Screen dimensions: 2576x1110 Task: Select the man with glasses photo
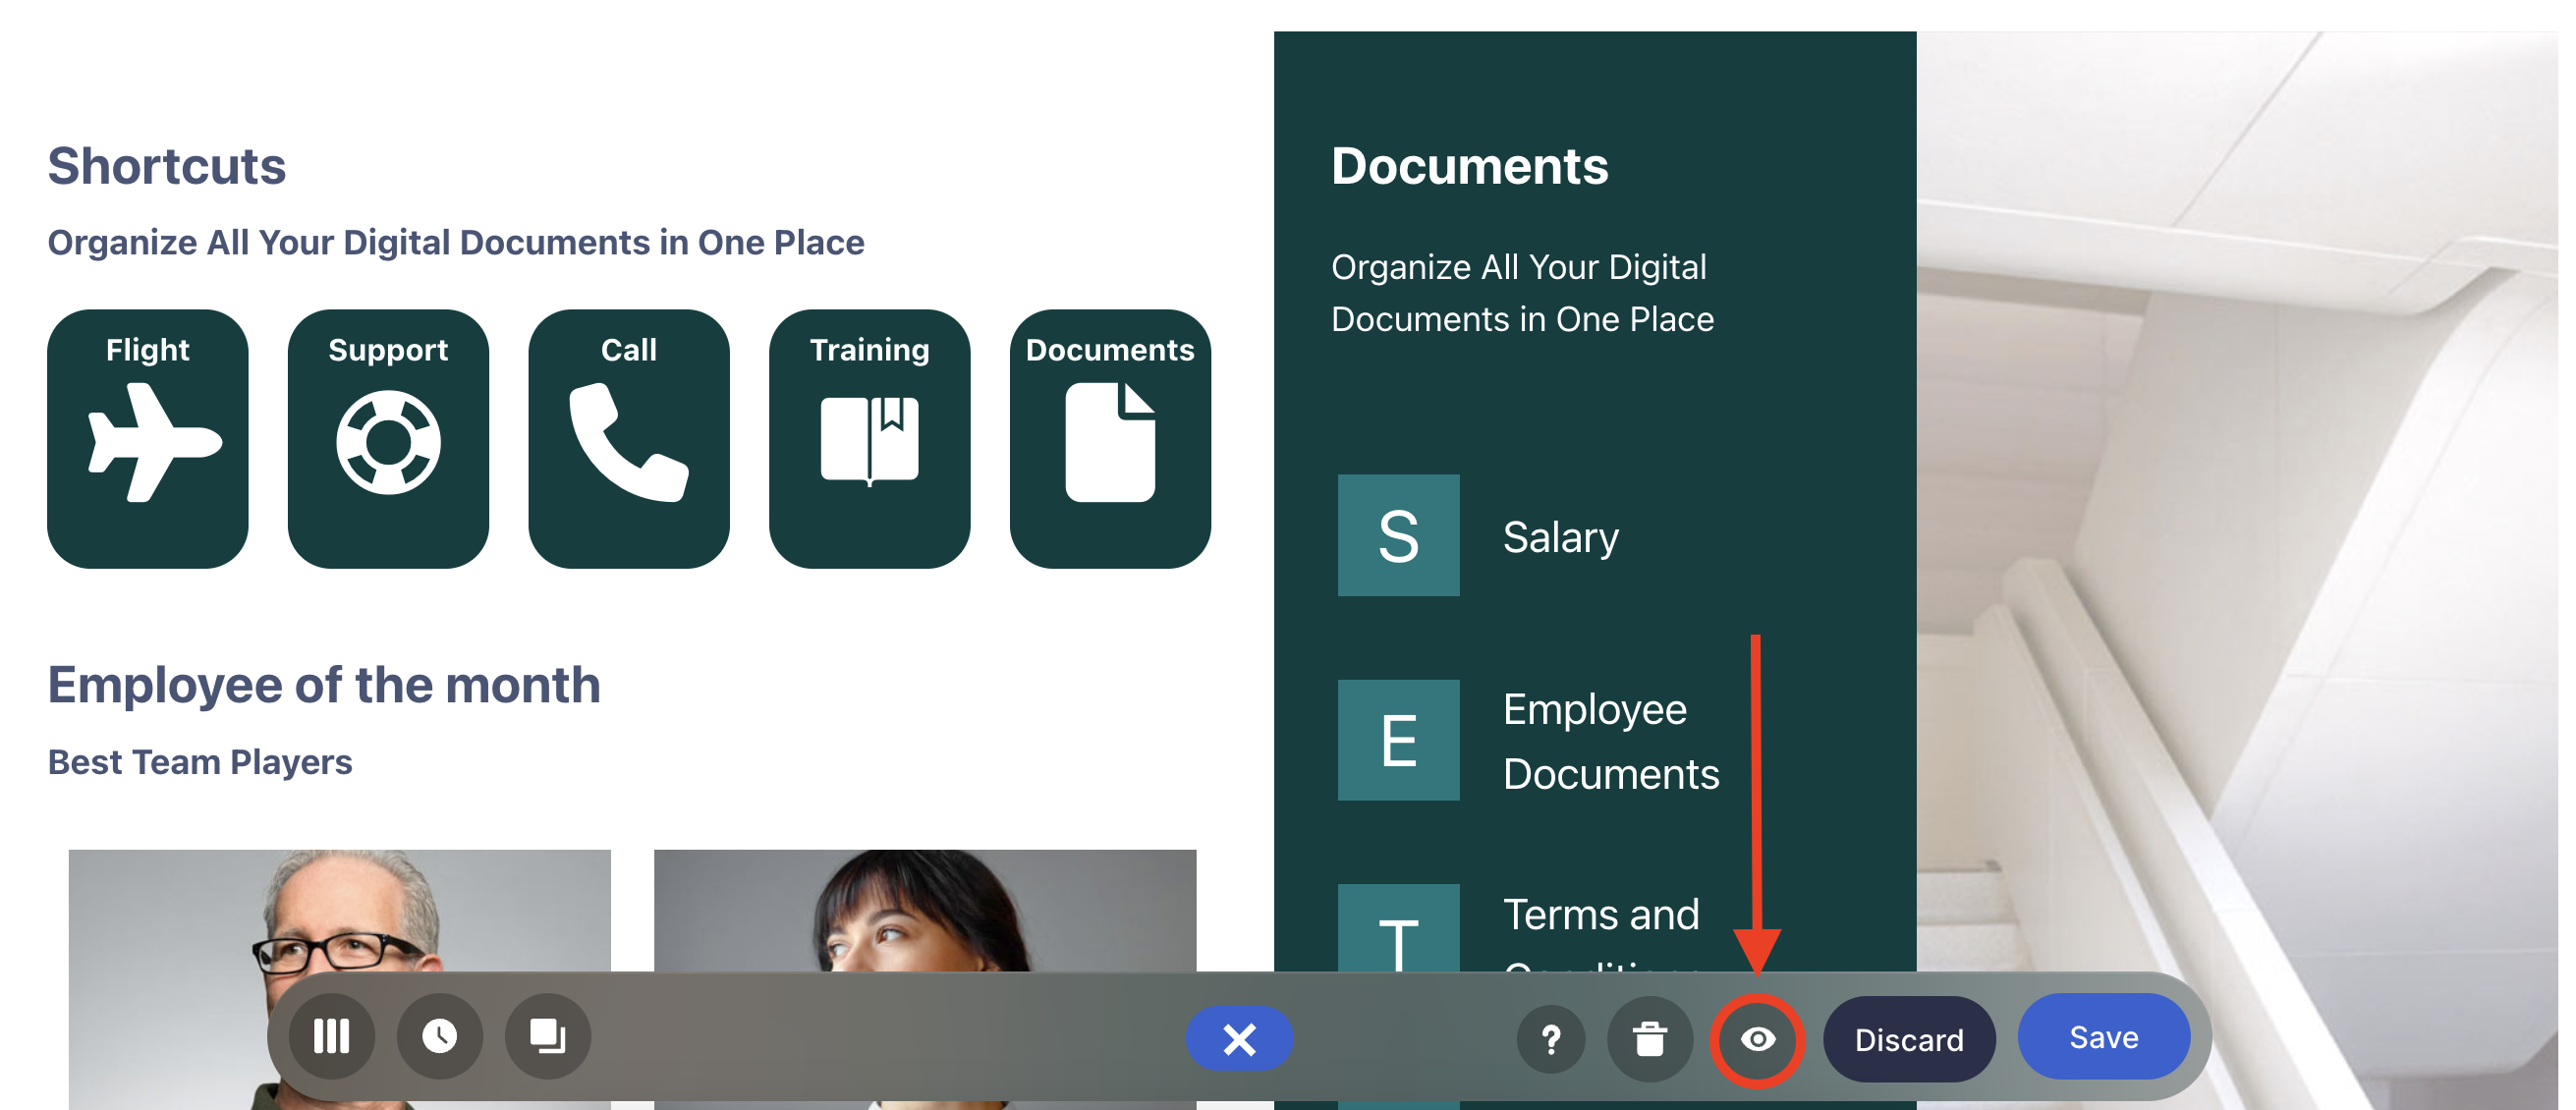339,910
